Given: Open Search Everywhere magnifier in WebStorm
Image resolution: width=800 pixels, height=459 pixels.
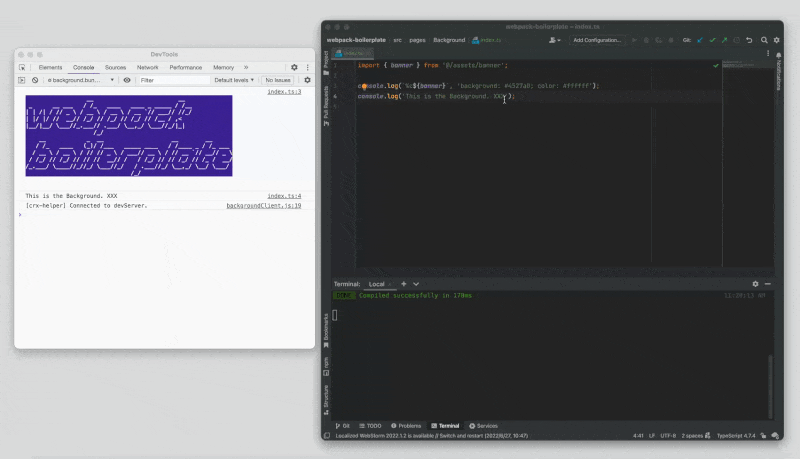Looking at the screenshot, I should (x=764, y=40).
